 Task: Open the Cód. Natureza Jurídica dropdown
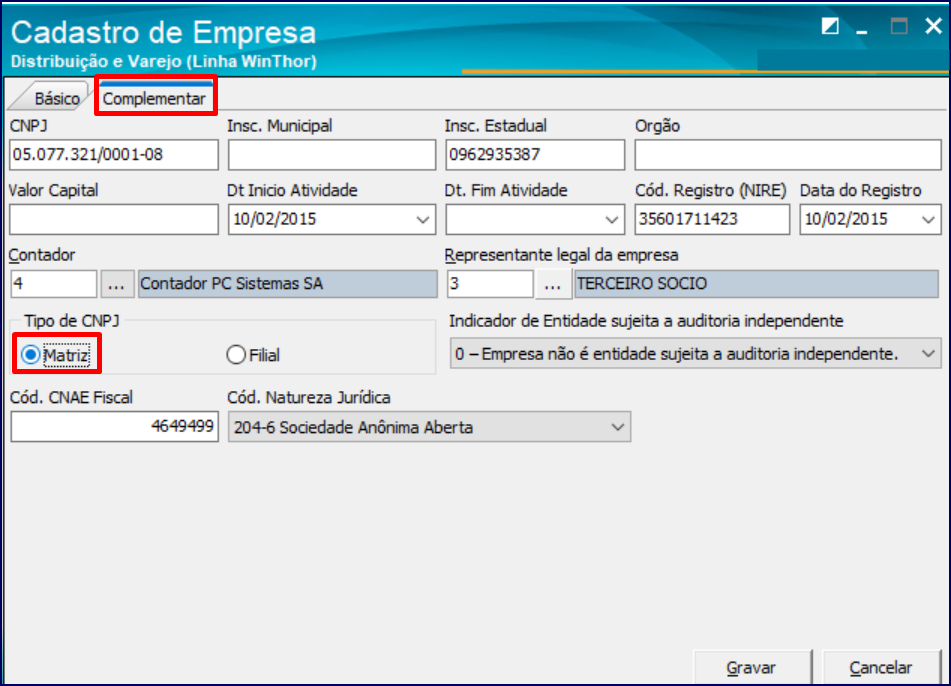[617, 427]
